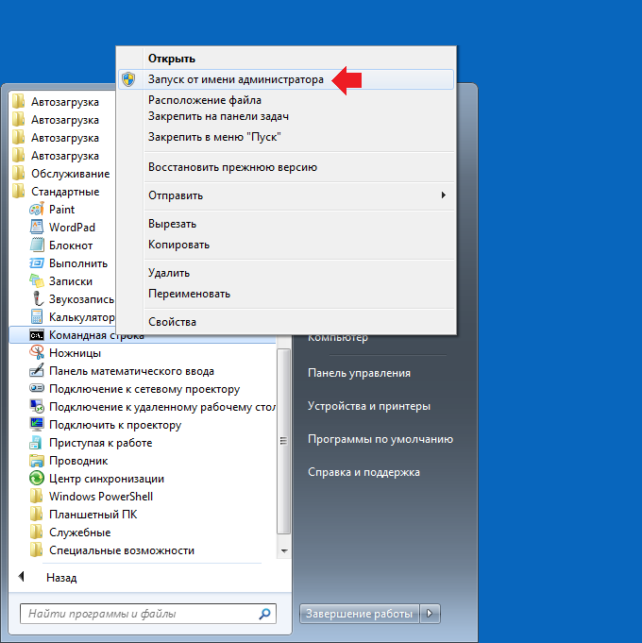The image size is (642, 643).
Task: Click the Проводник explorer icon
Action: click(36, 461)
